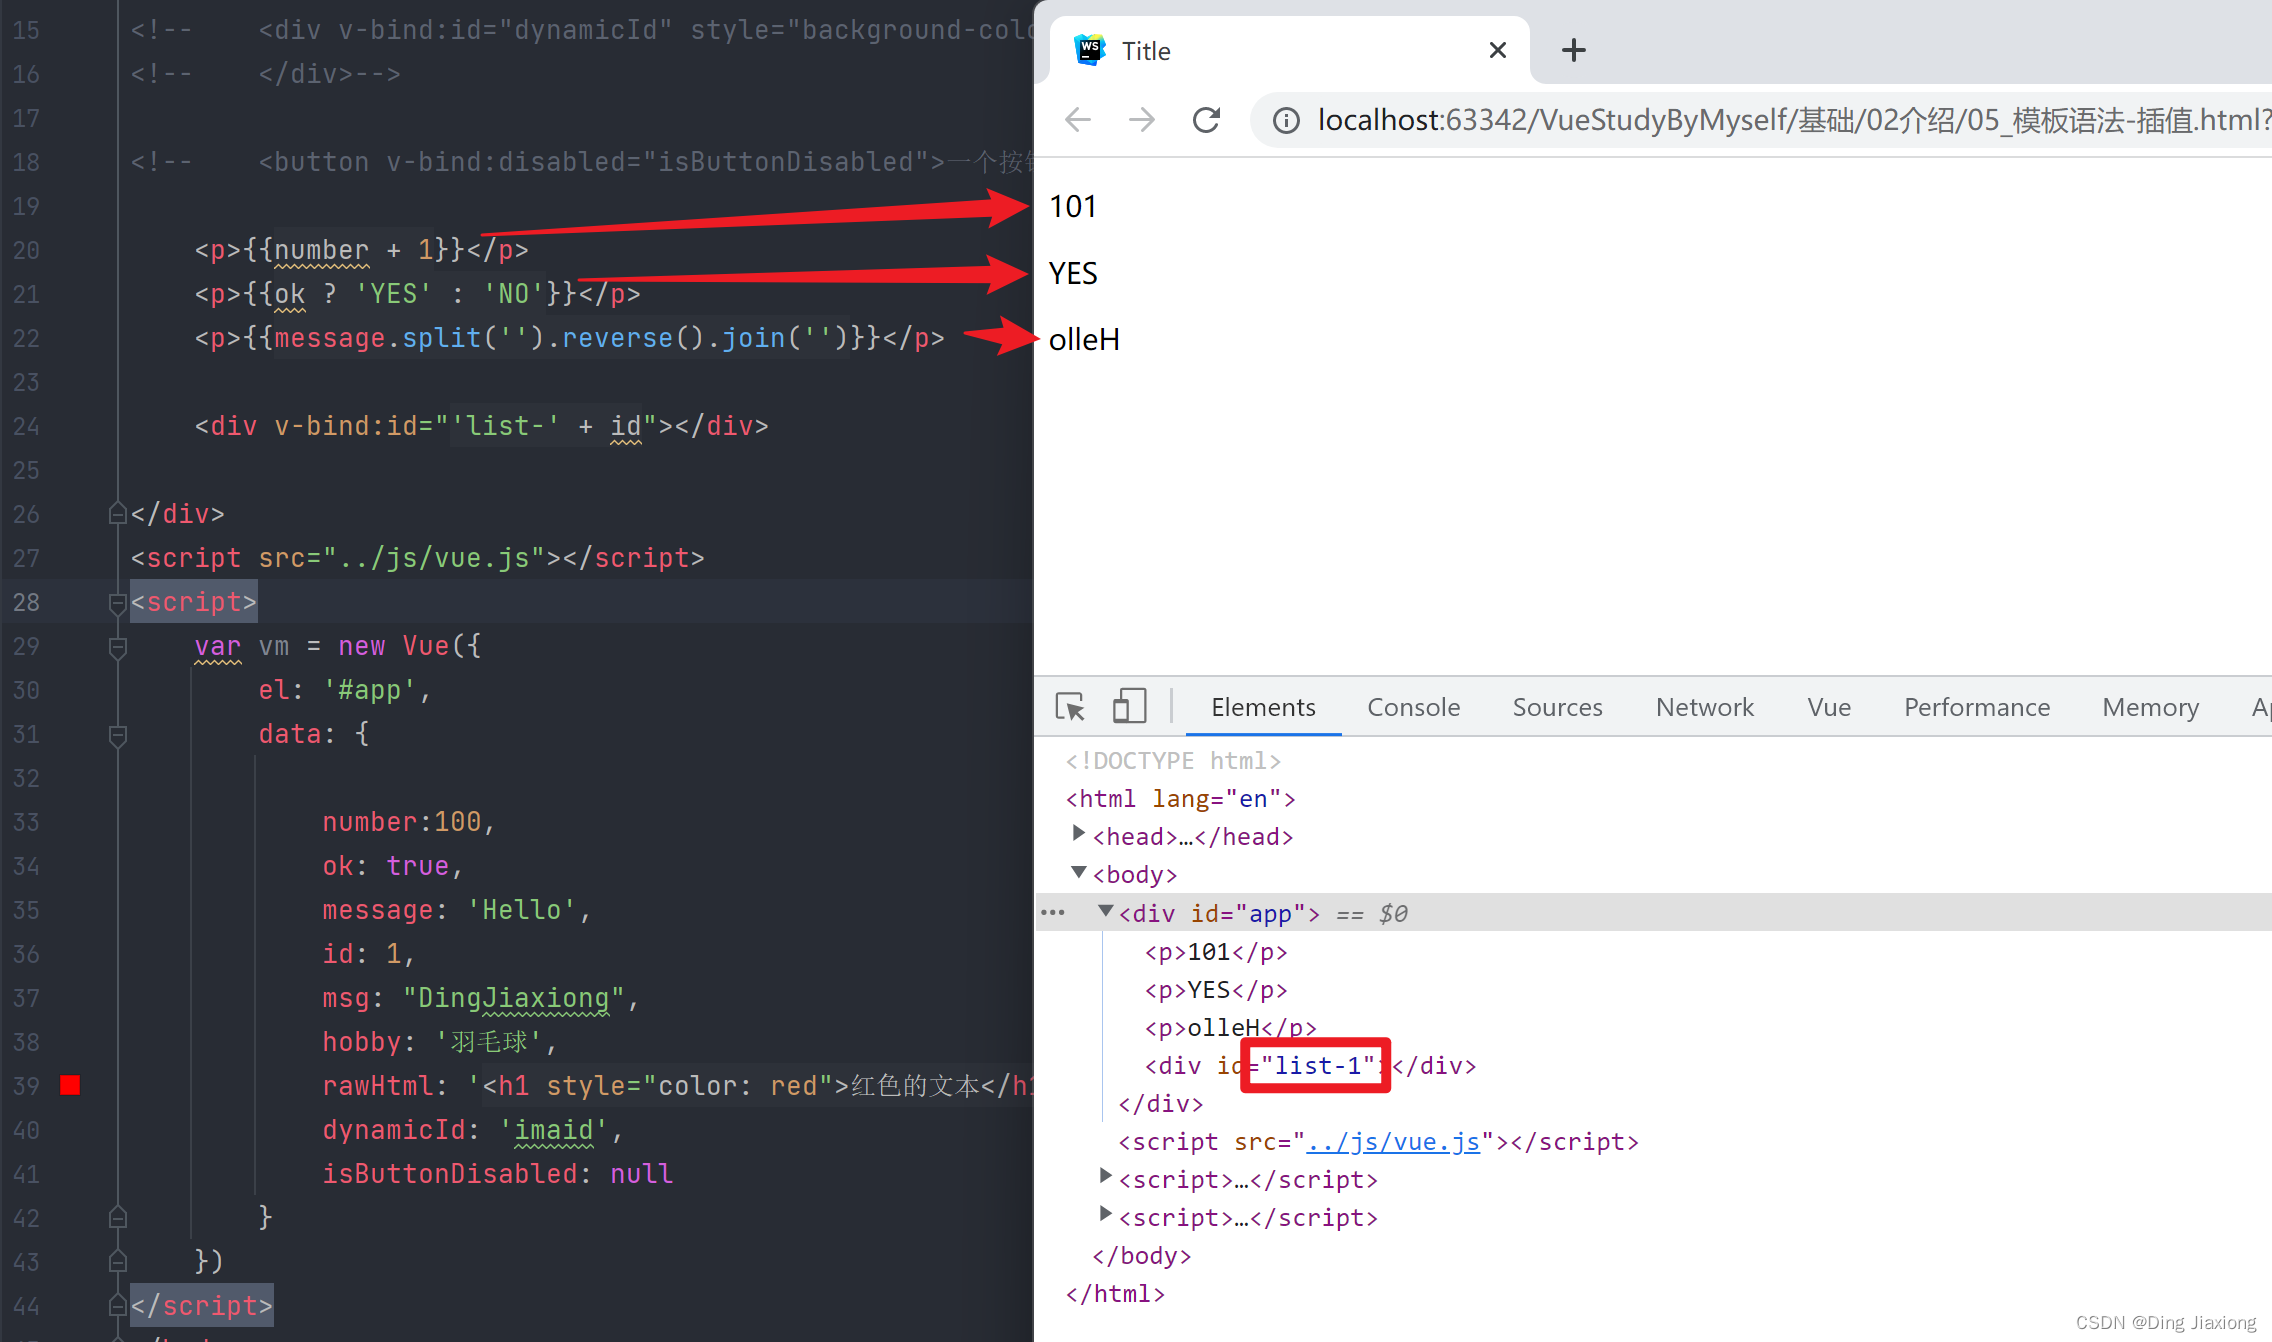Fold the data object at line 31
This screenshot has width=2272, height=1342.
(x=117, y=735)
